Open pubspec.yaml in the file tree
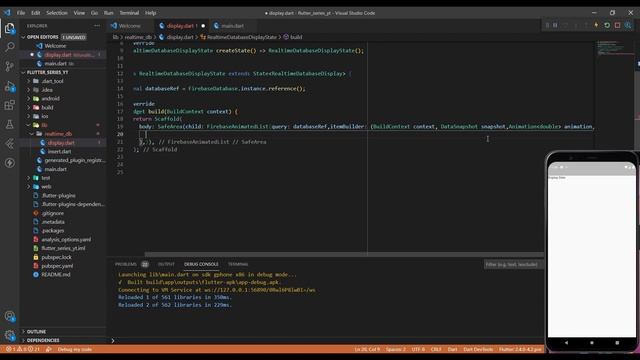The image size is (640, 360). coord(57,266)
